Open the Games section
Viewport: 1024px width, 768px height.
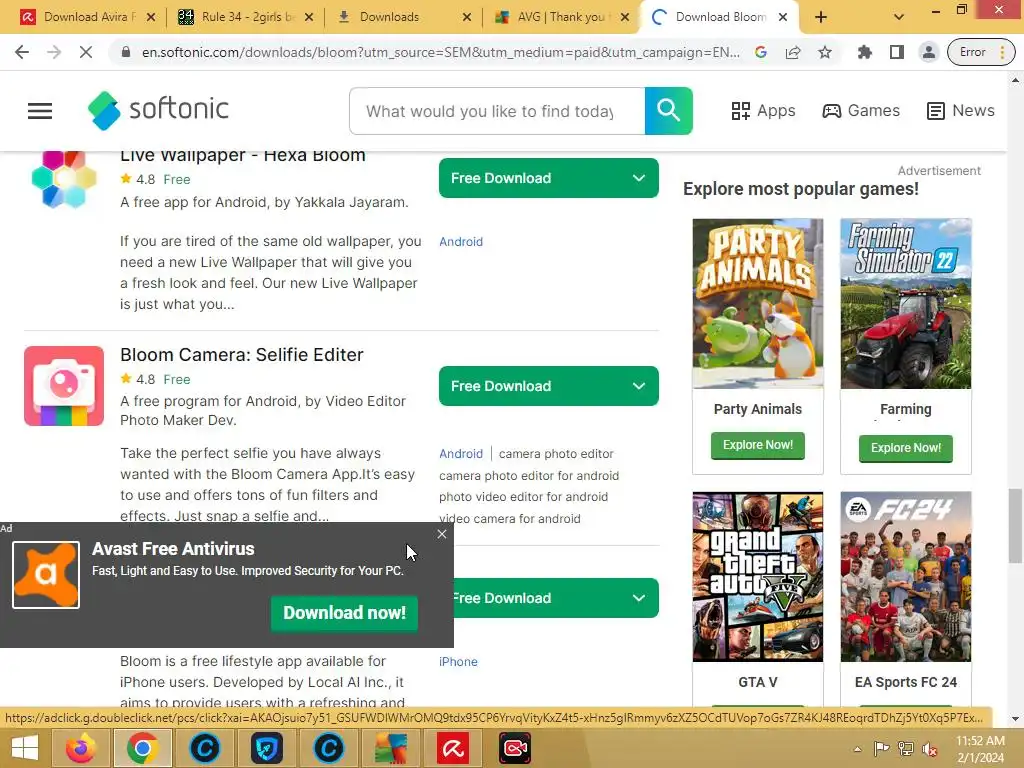coord(861,110)
